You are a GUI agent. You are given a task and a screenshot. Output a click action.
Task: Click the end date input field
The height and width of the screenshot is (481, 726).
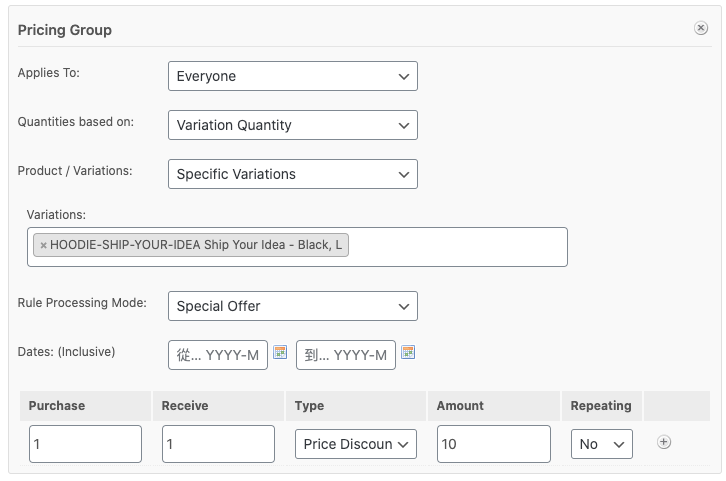point(345,355)
